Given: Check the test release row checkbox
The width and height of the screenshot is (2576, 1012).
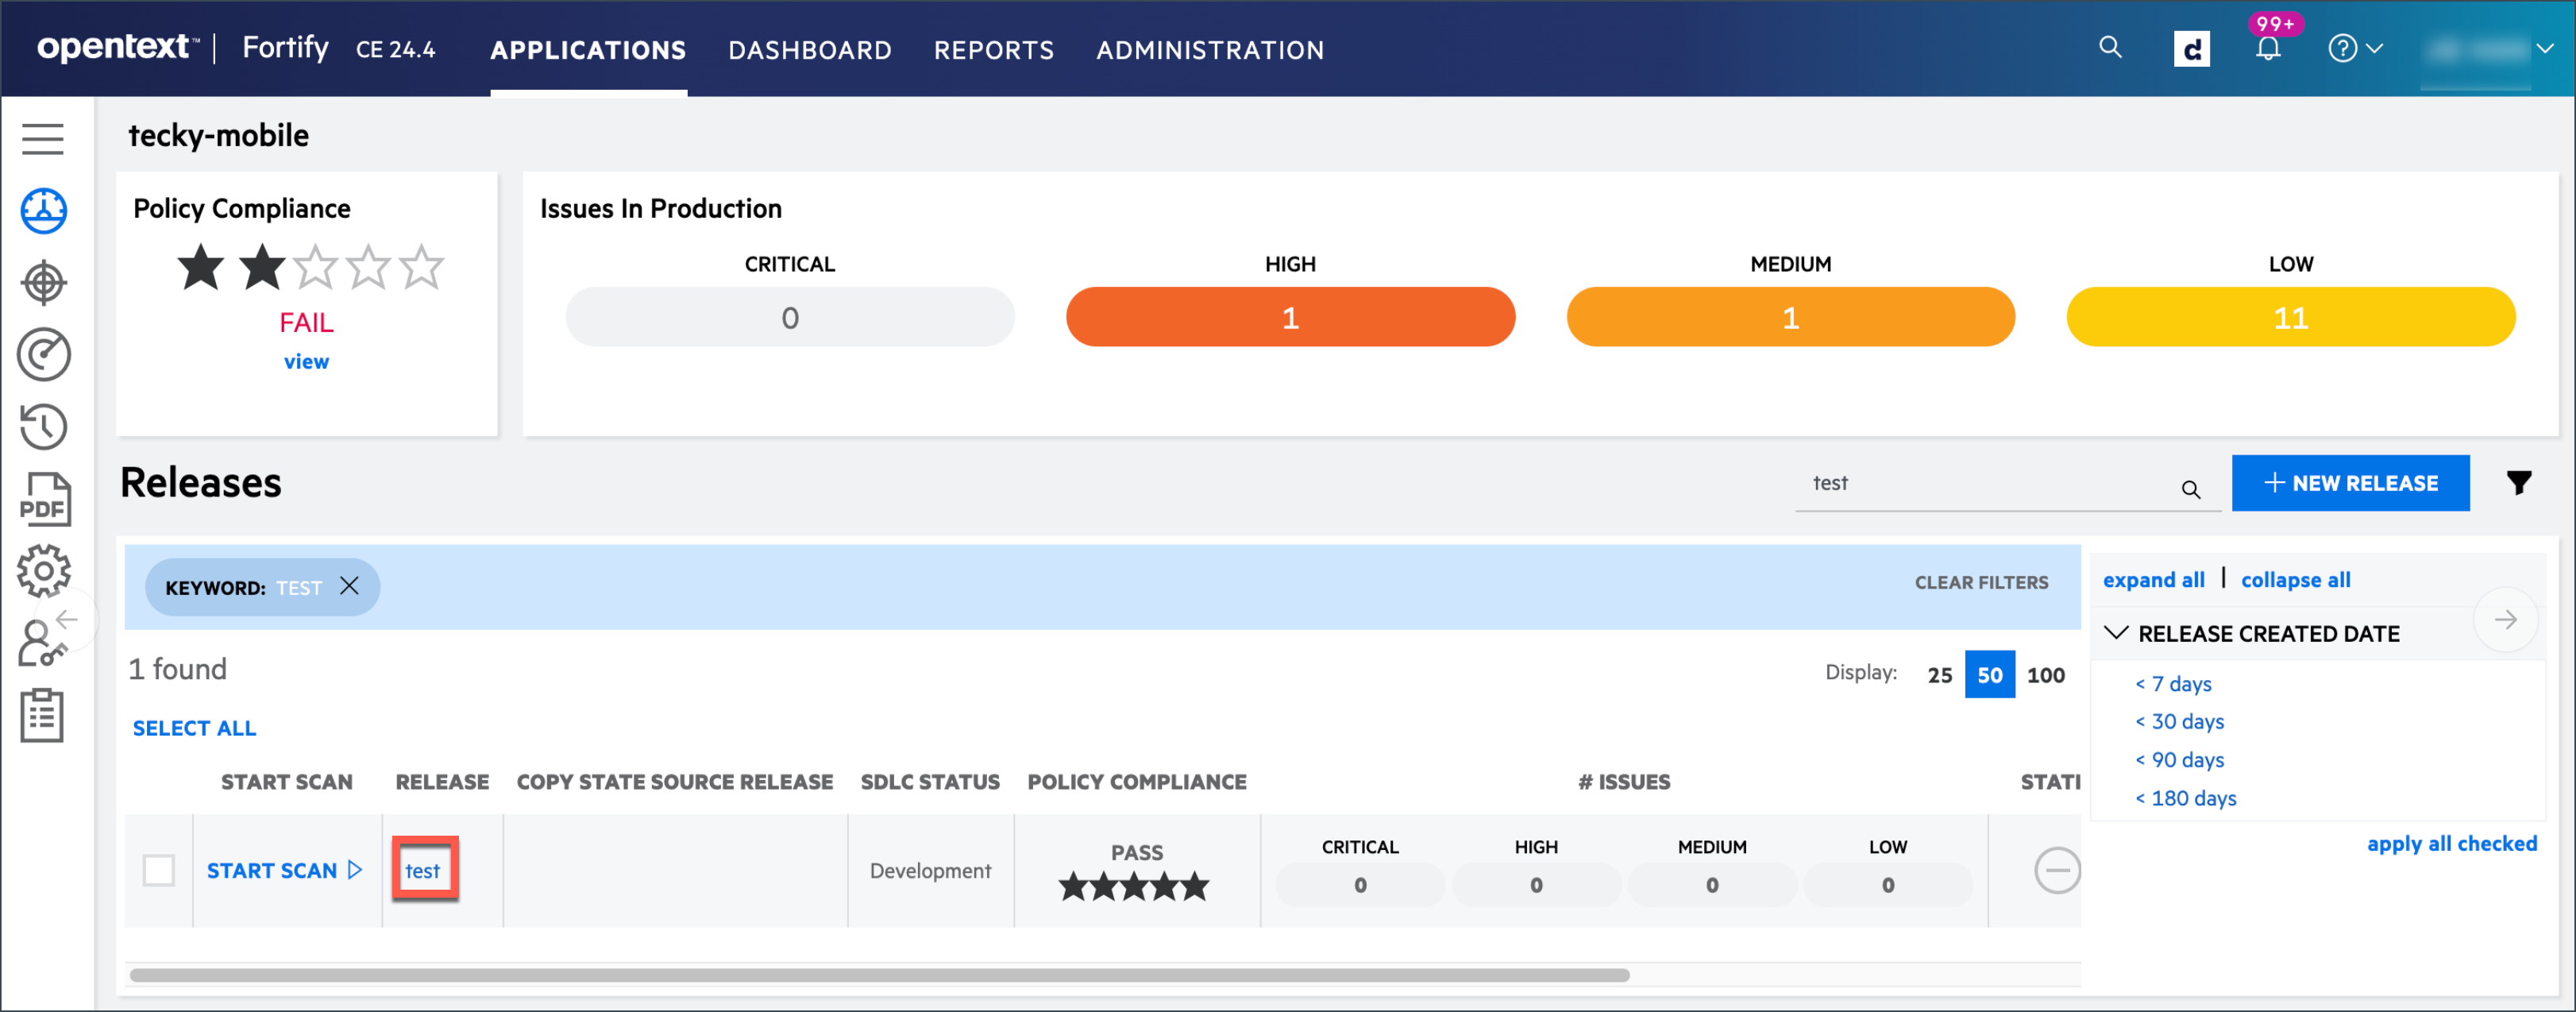Looking at the screenshot, I should click(x=159, y=870).
